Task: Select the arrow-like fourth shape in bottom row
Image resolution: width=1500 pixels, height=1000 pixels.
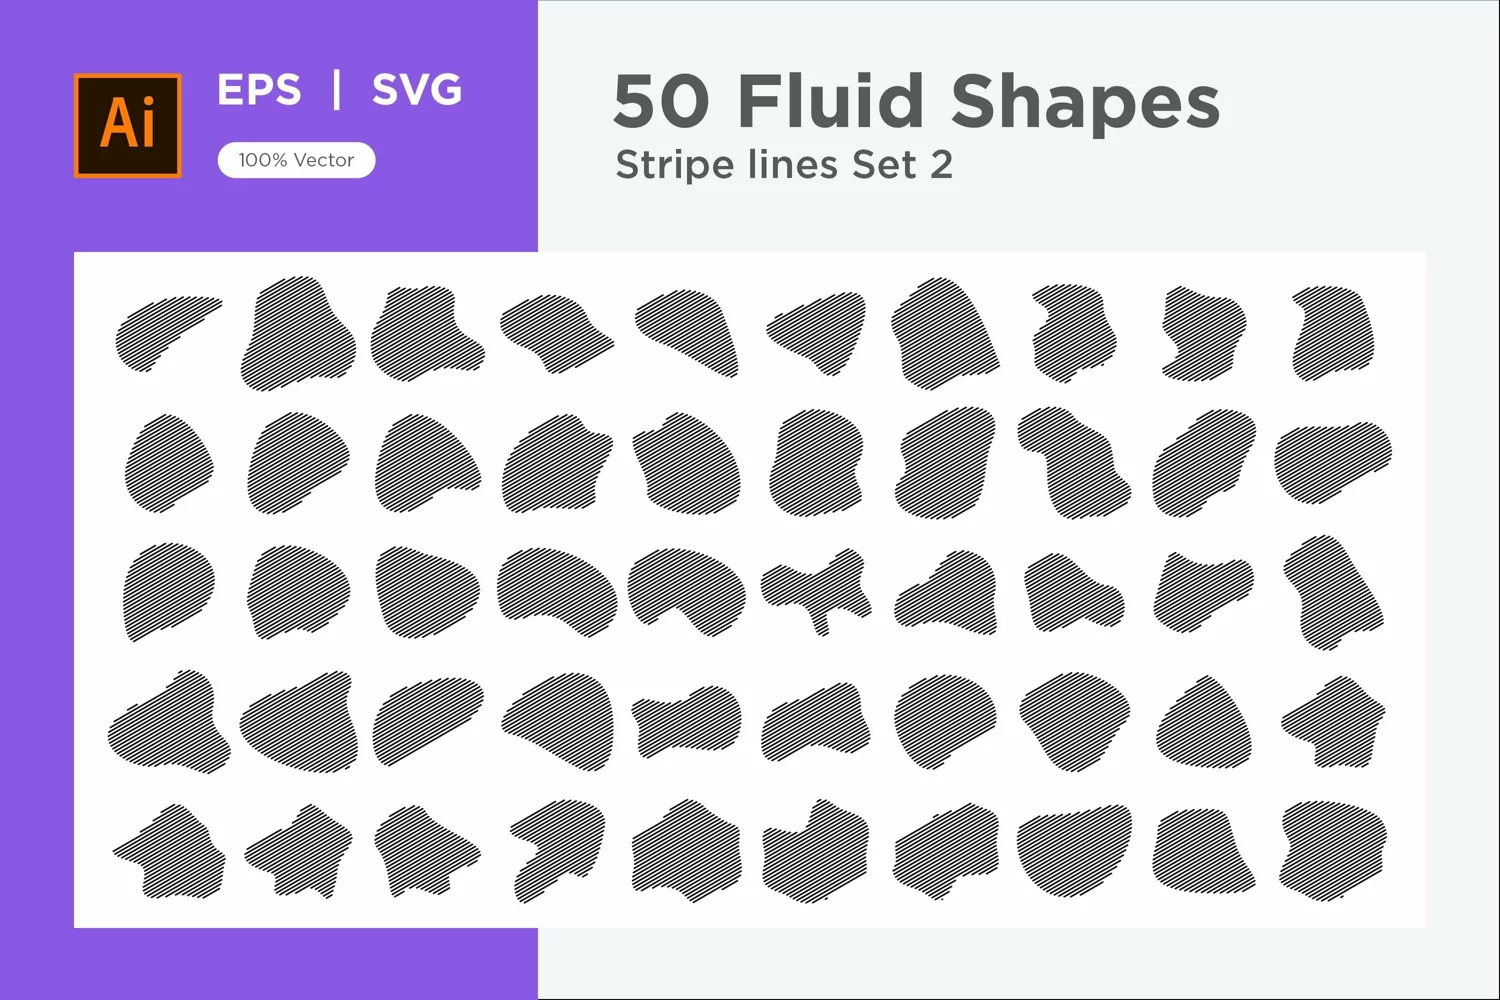Action: [x=558, y=851]
